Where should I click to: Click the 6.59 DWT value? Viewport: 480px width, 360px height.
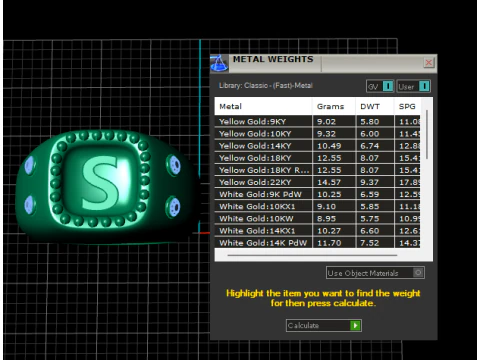pyautogui.click(x=369, y=194)
